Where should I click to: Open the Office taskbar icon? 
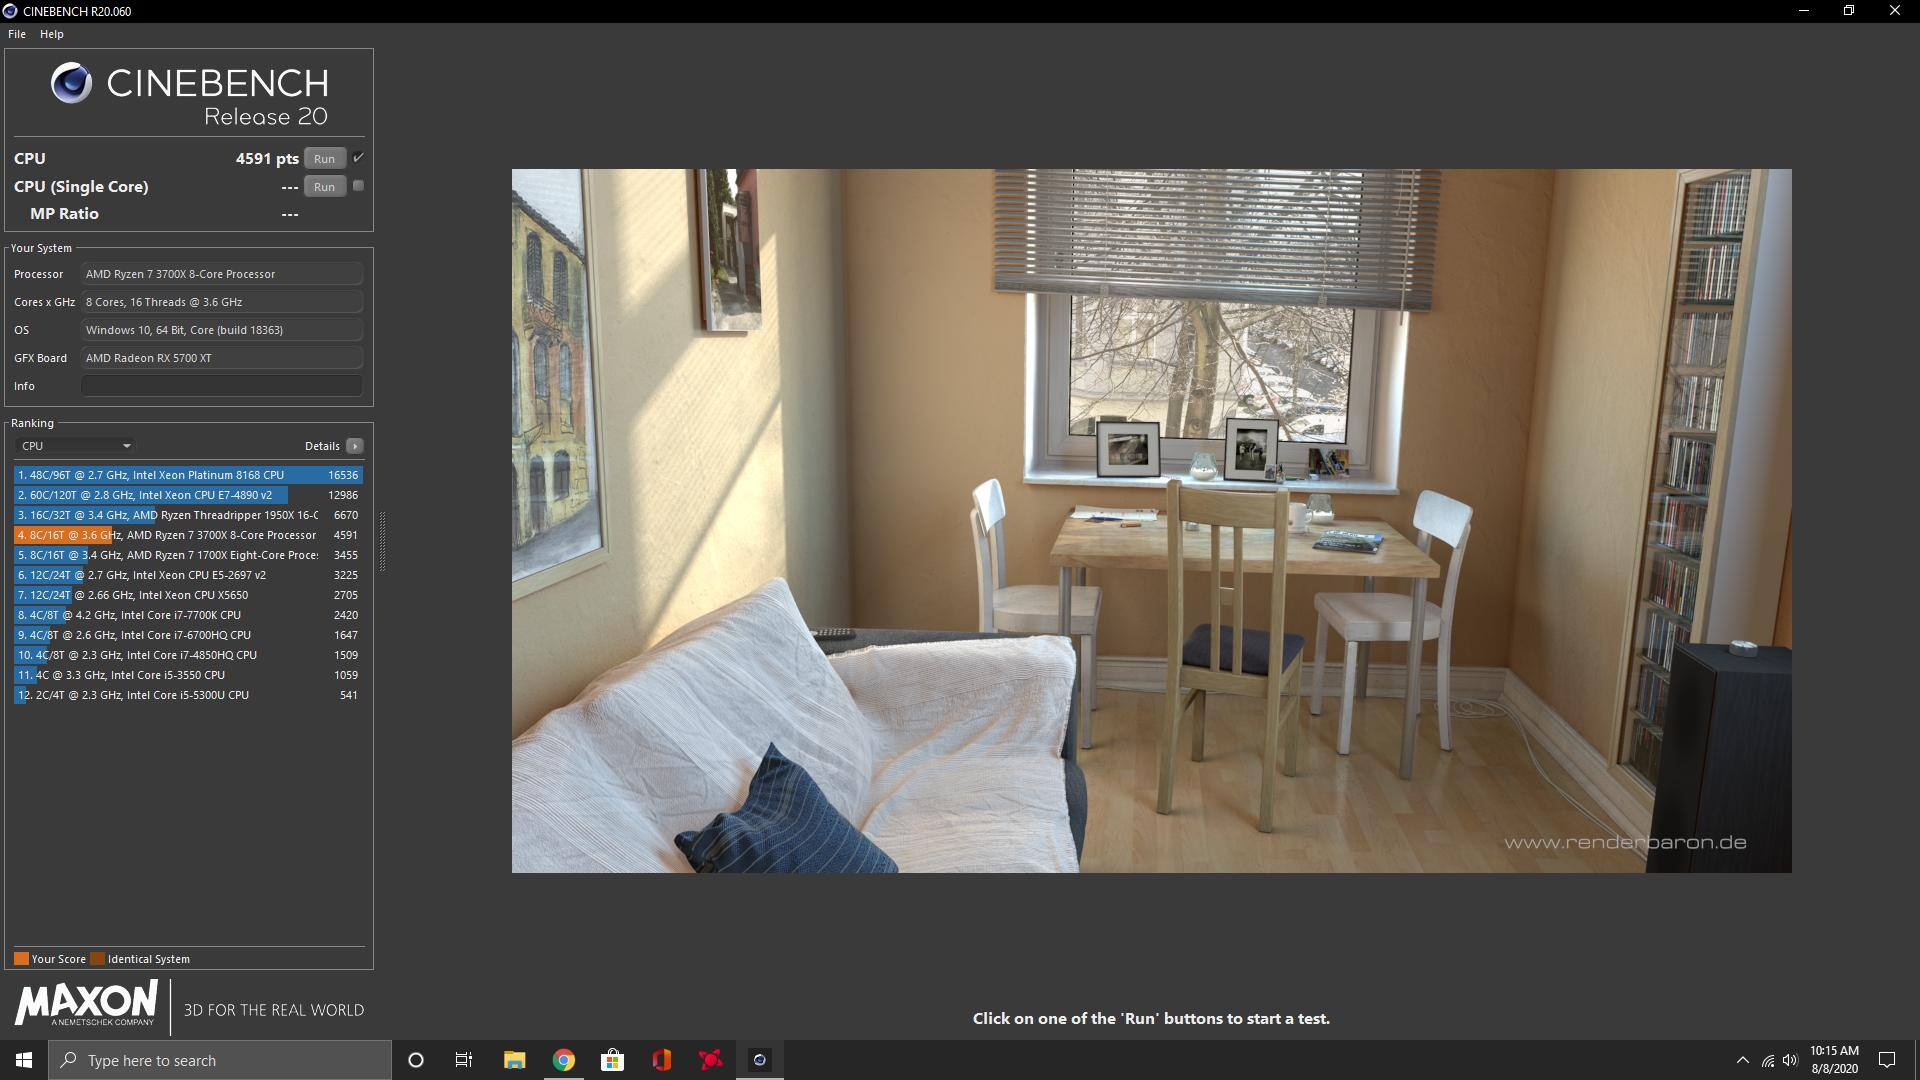coord(661,1060)
